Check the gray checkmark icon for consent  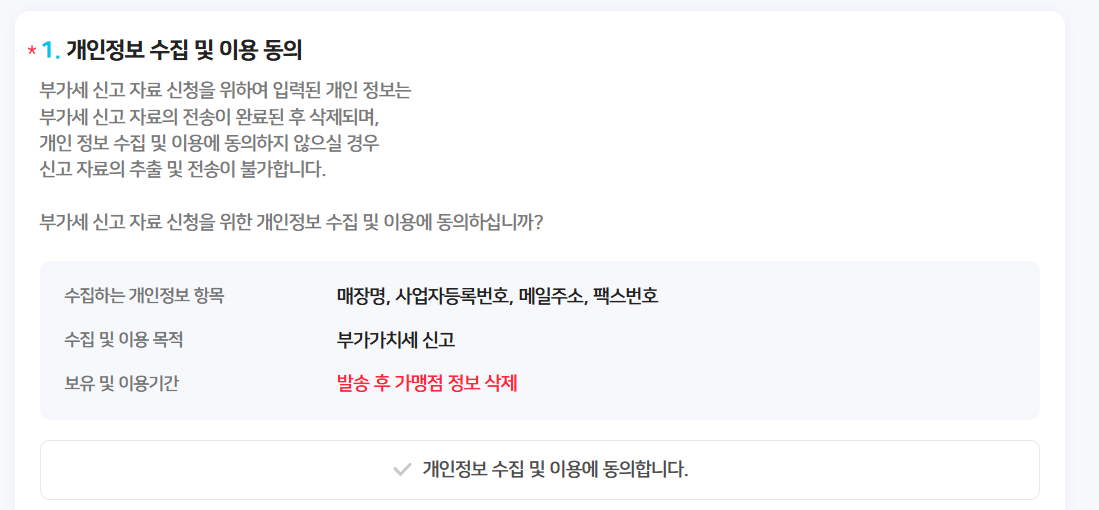pos(402,469)
